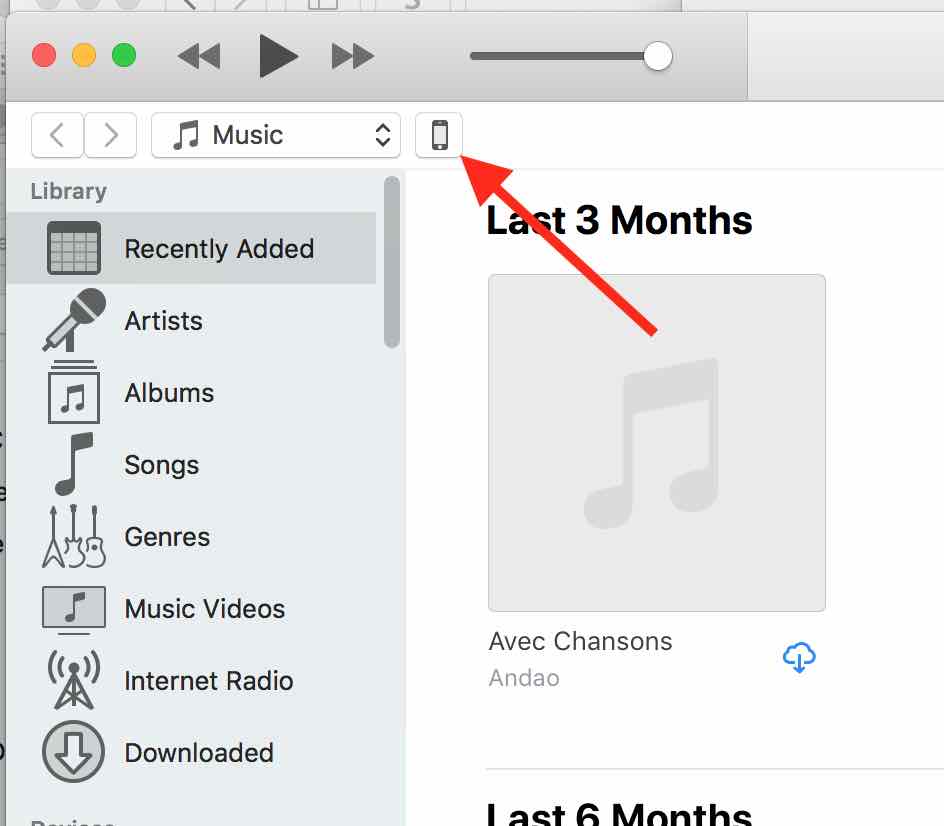Screen dimensions: 944x826
Task: Download Avec Chansons via the cloud icon
Action: pyautogui.click(x=799, y=657)
